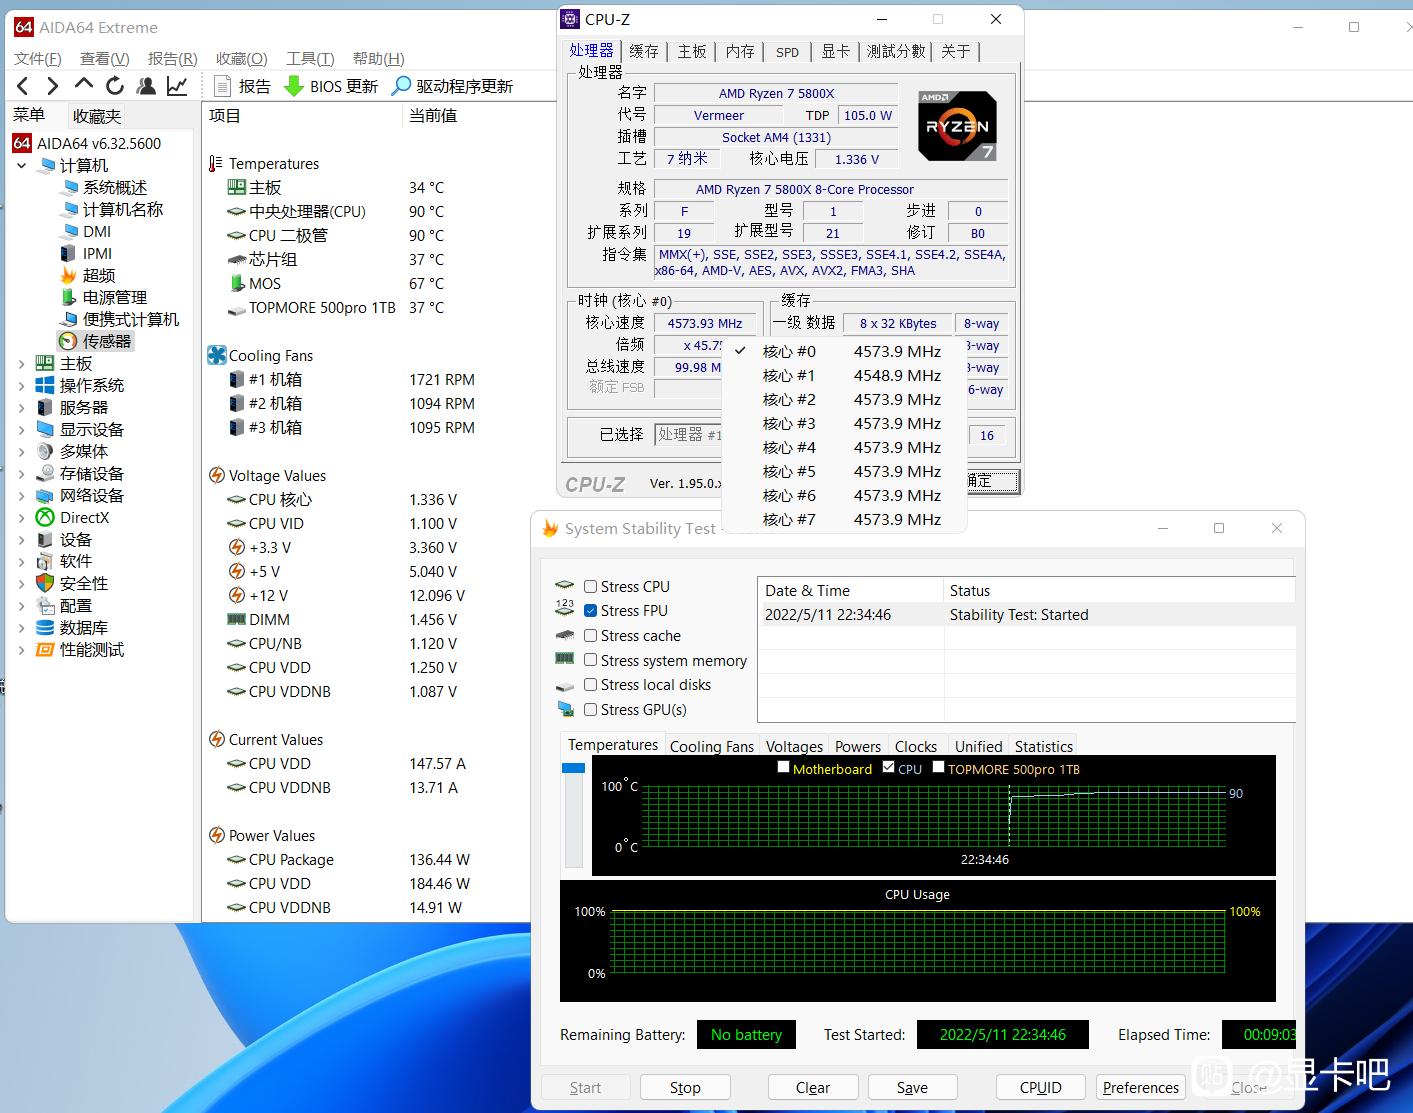Enable the Stress CPU checkbox
The image size is (1413, 1113).
(591, 586)
